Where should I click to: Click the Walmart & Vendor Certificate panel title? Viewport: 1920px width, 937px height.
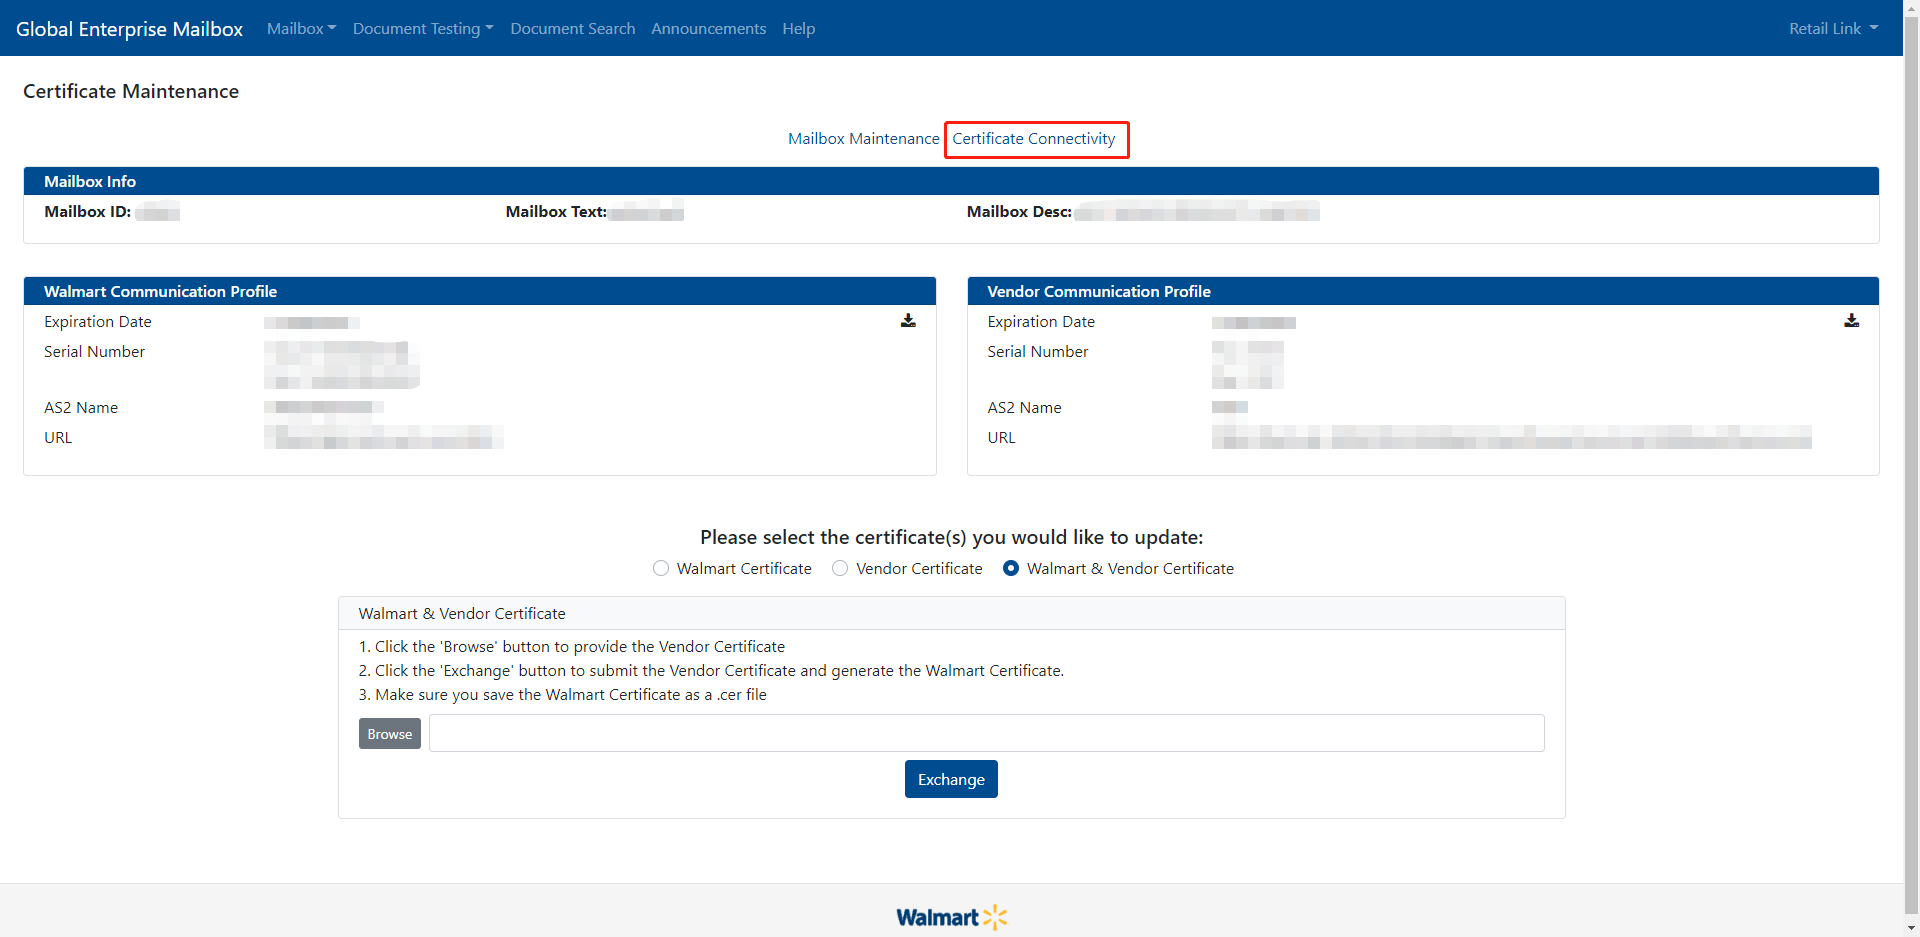[x=462, y=614]
